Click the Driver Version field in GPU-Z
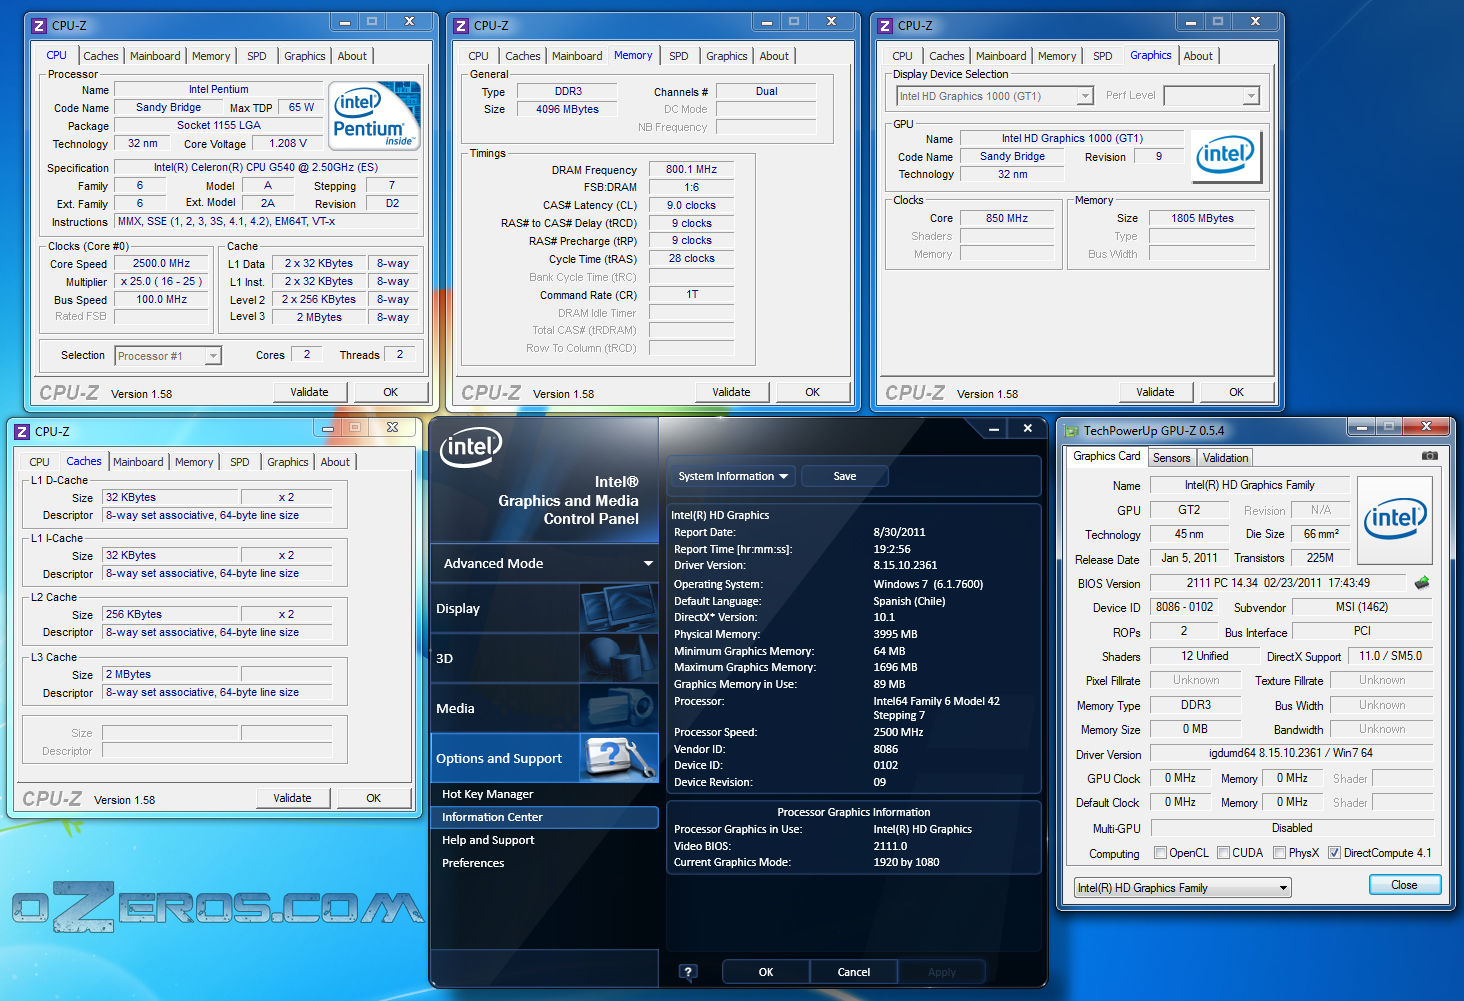This screenshot has width=1464, height=1001. (x=1291, y=754)
